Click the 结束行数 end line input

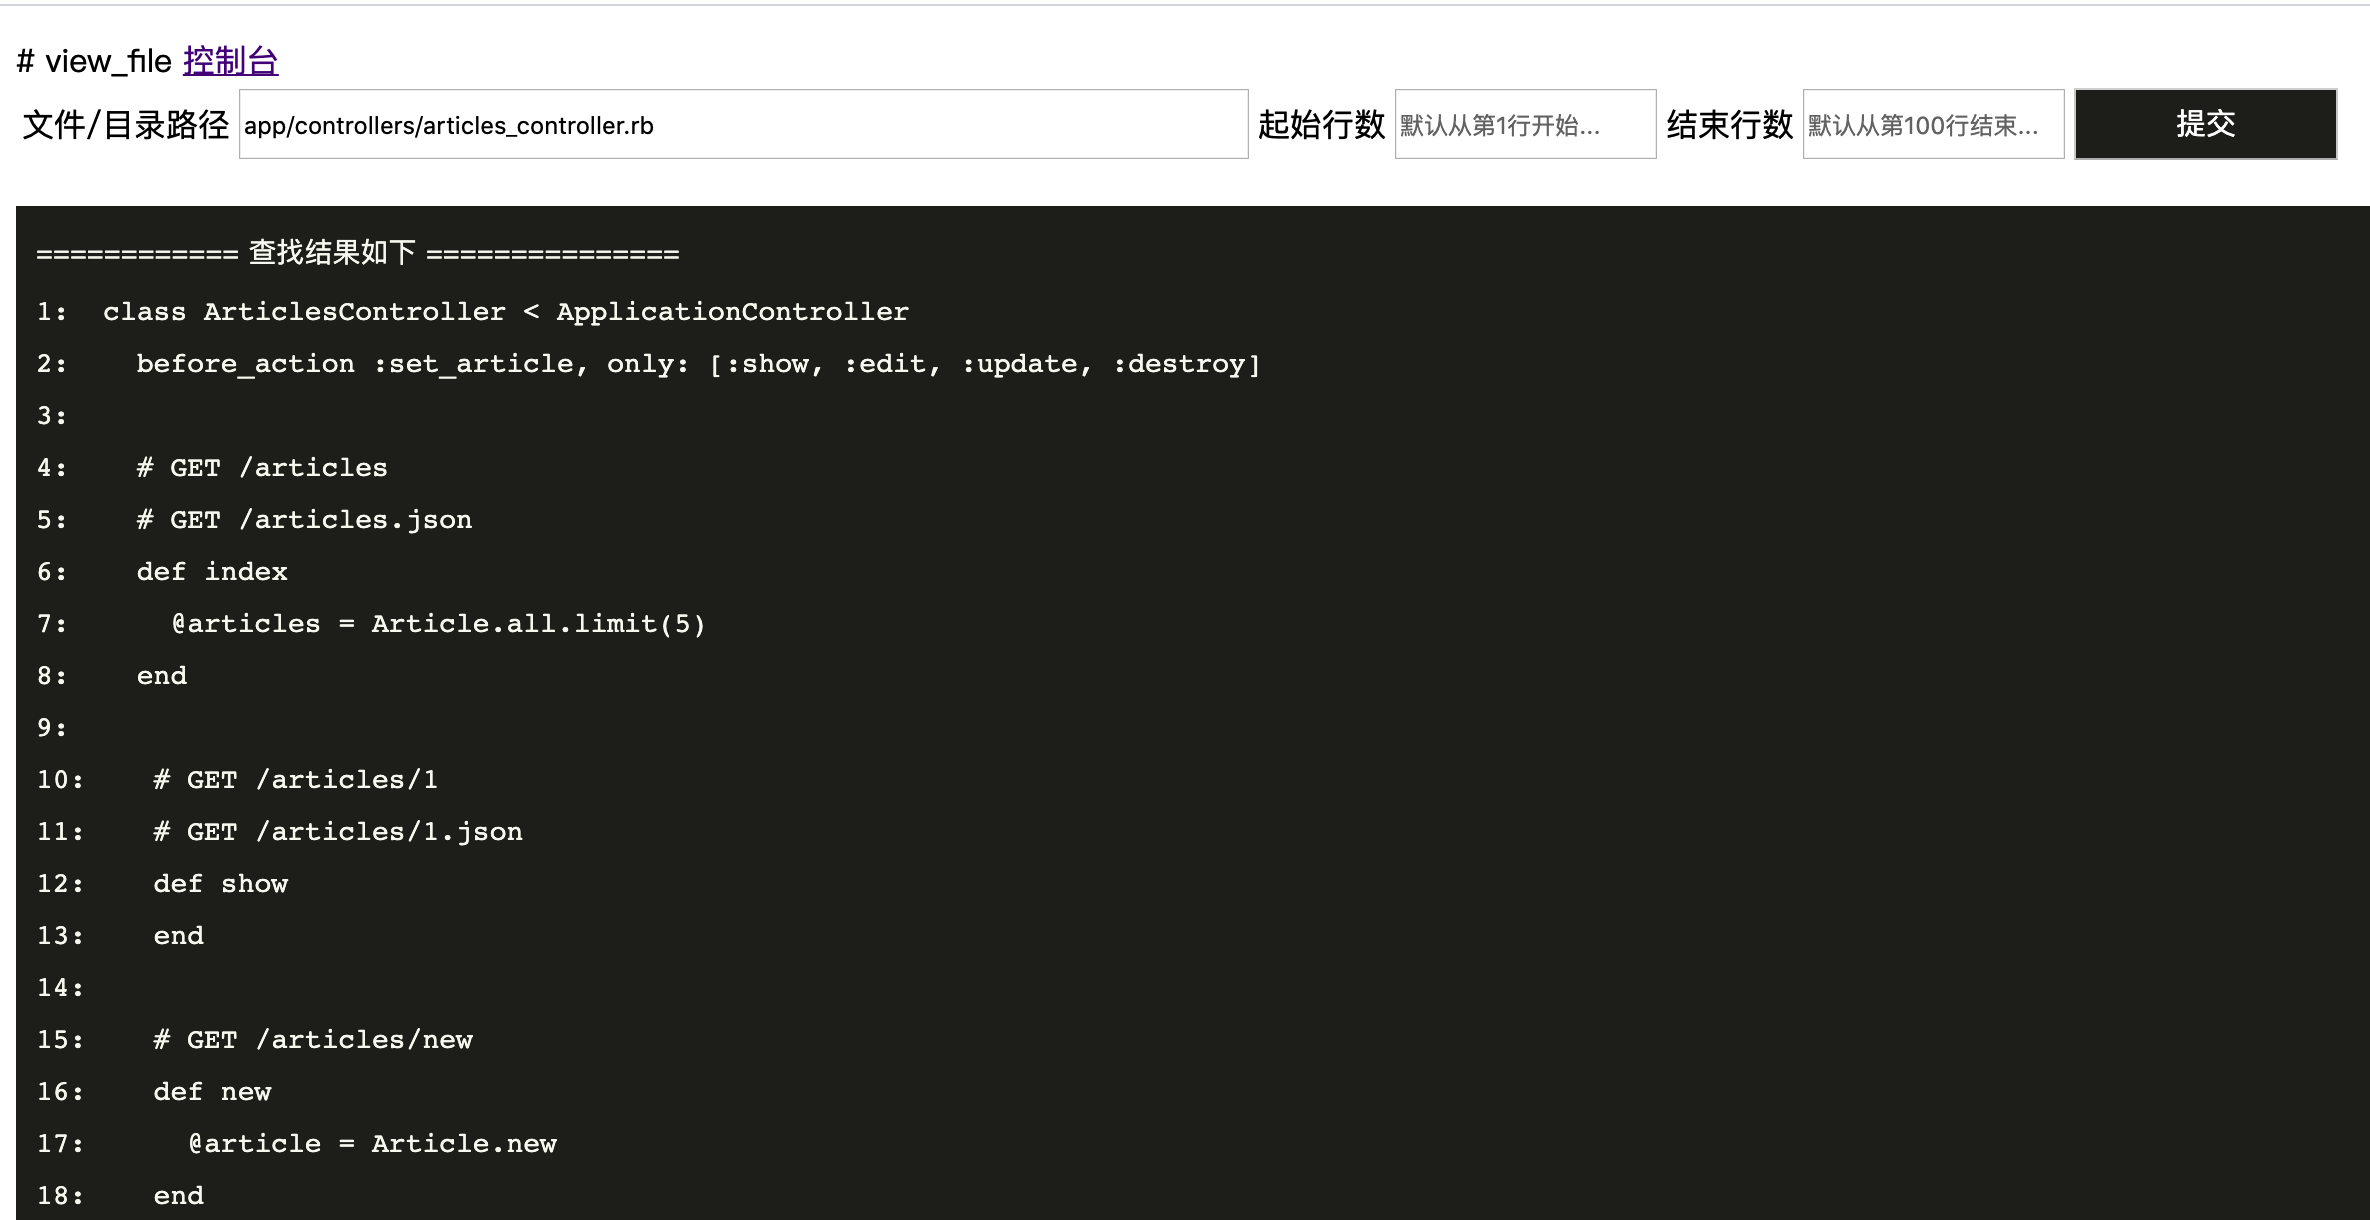1932,125
